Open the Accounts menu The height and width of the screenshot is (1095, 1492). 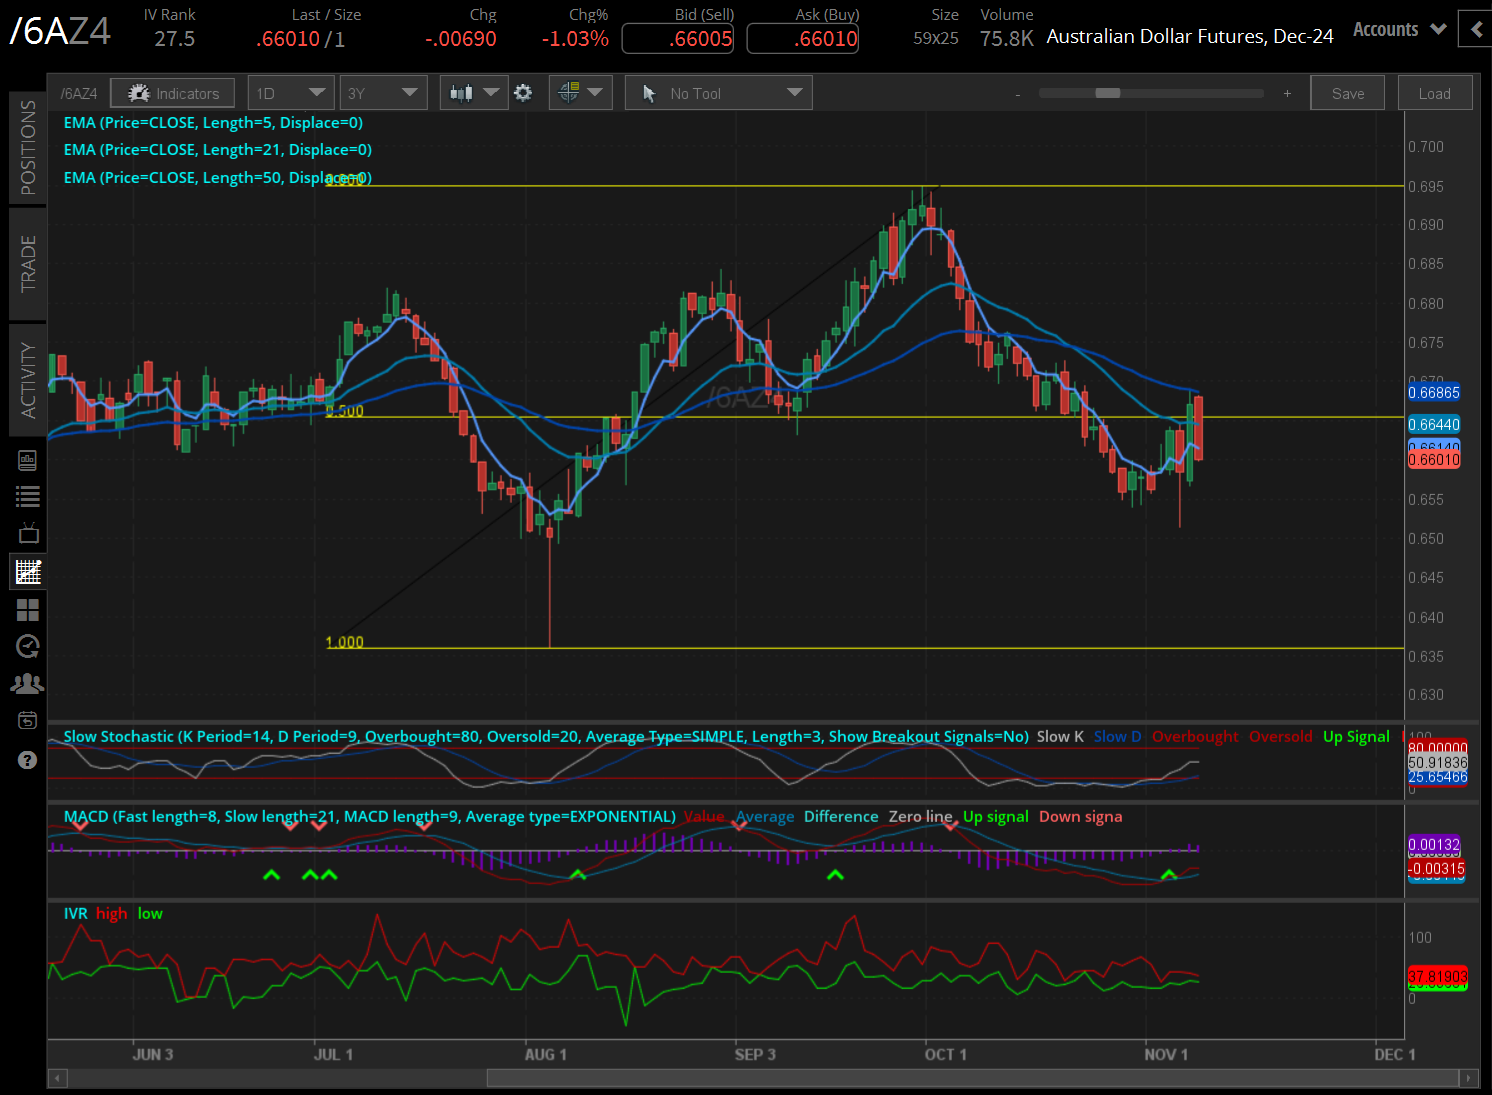click(x=1397, y=29)
